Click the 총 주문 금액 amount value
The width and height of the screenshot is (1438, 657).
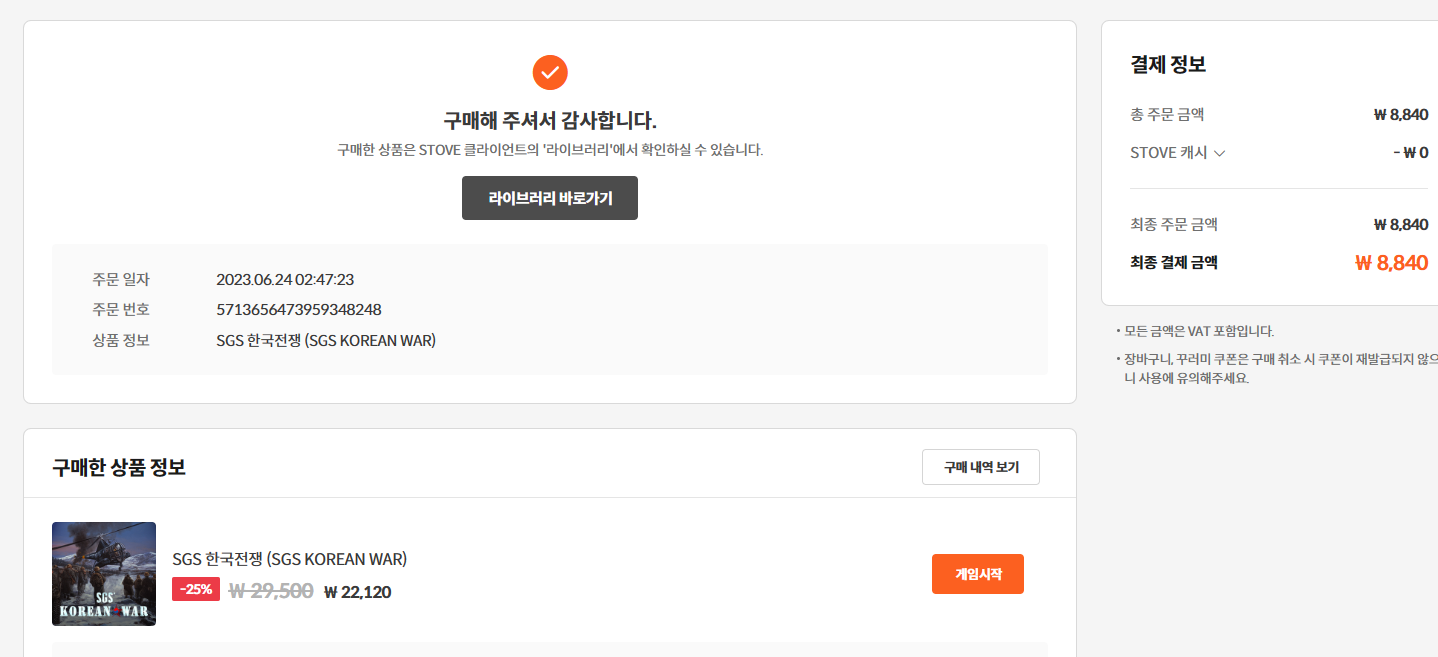tap(1400, 115)
